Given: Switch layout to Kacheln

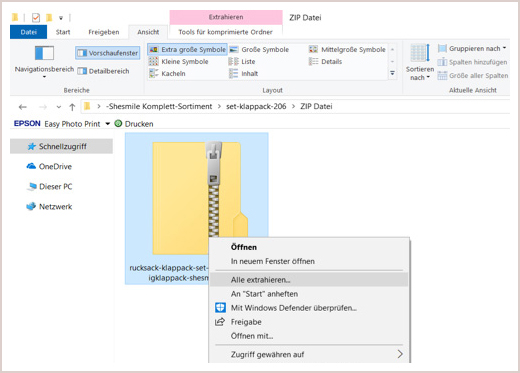Looking at the screenshot, I should [167, 73].
